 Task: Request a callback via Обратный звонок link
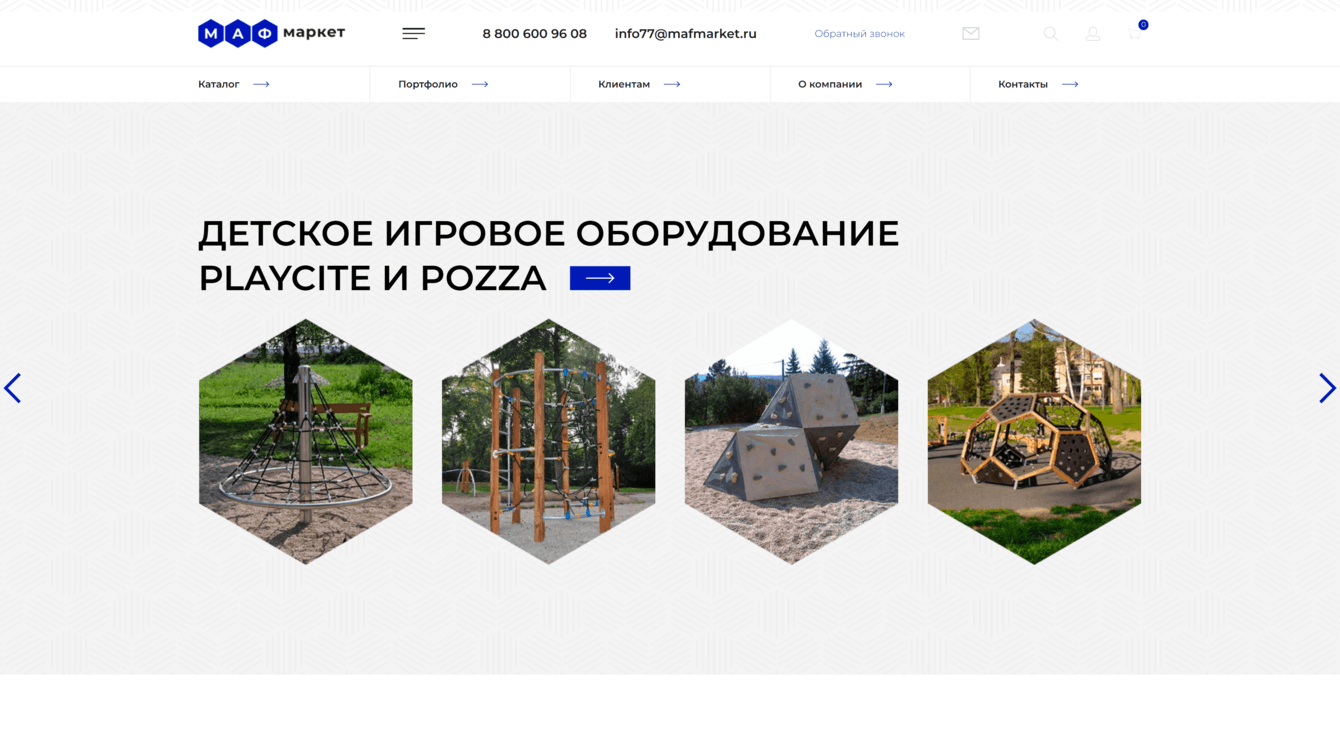click(x=859, y=33)
